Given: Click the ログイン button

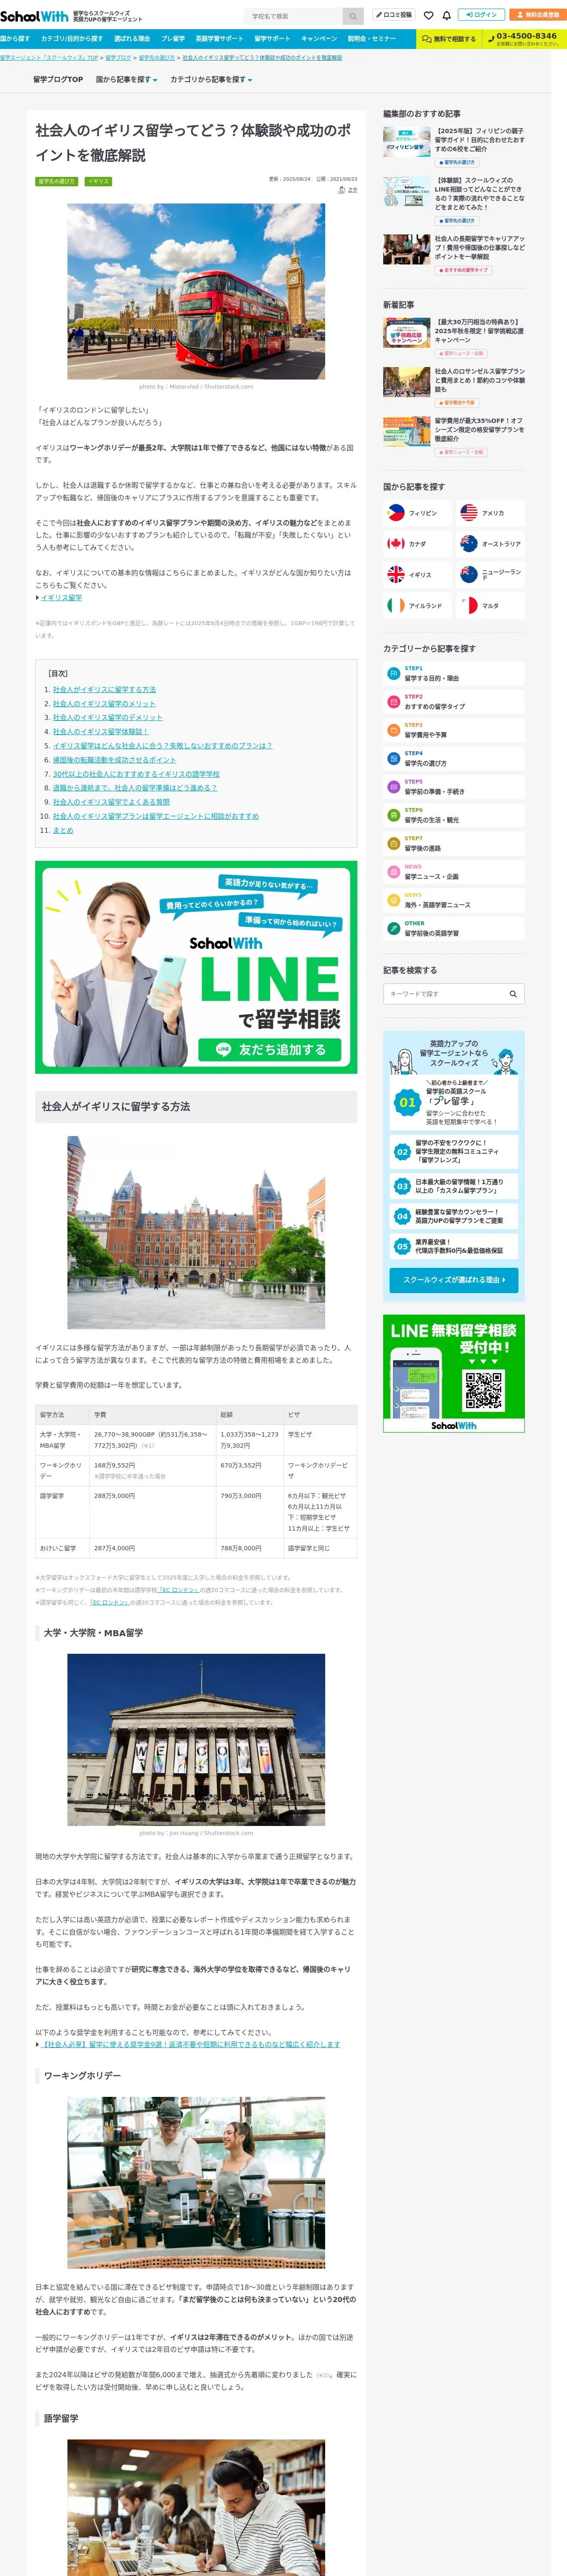Looking at the screenshot, I should coord(481,16).
